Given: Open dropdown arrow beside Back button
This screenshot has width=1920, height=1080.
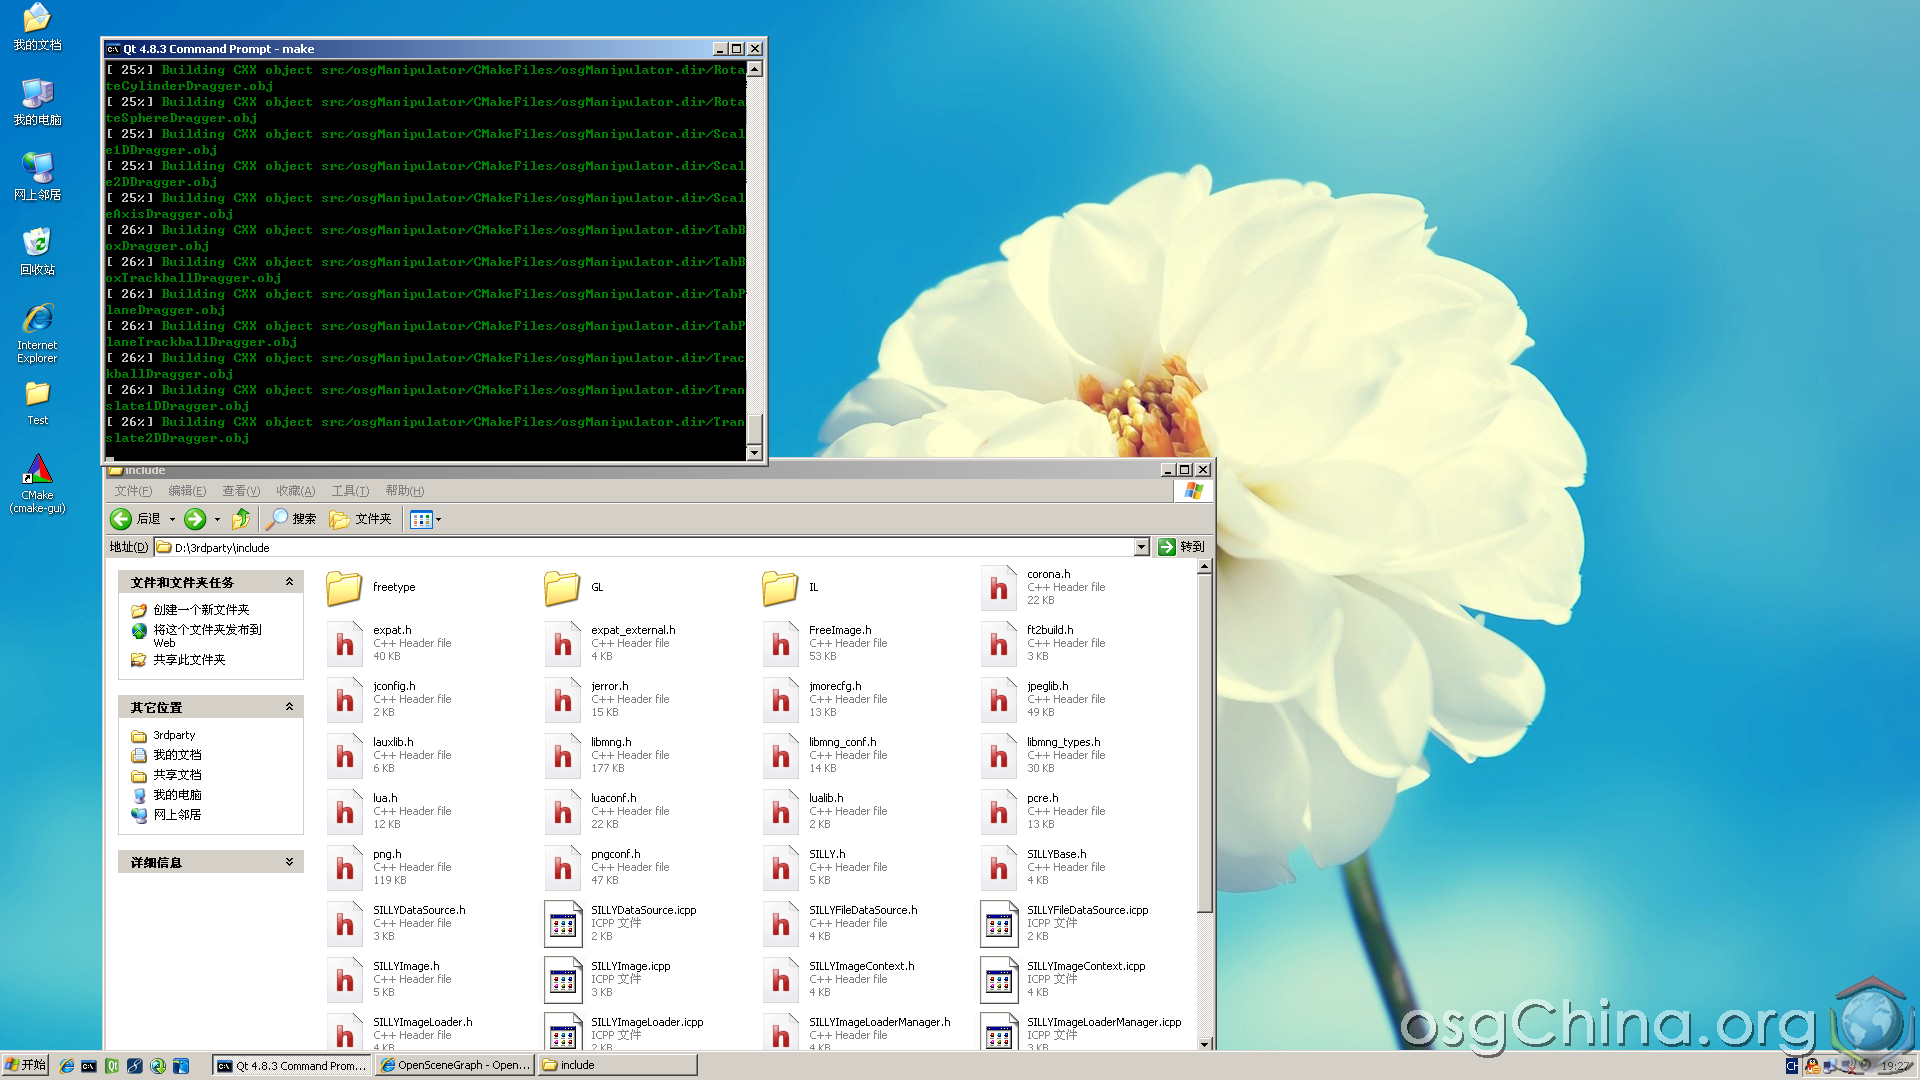Looking at the screenshot, I should [x=172, y=519].
